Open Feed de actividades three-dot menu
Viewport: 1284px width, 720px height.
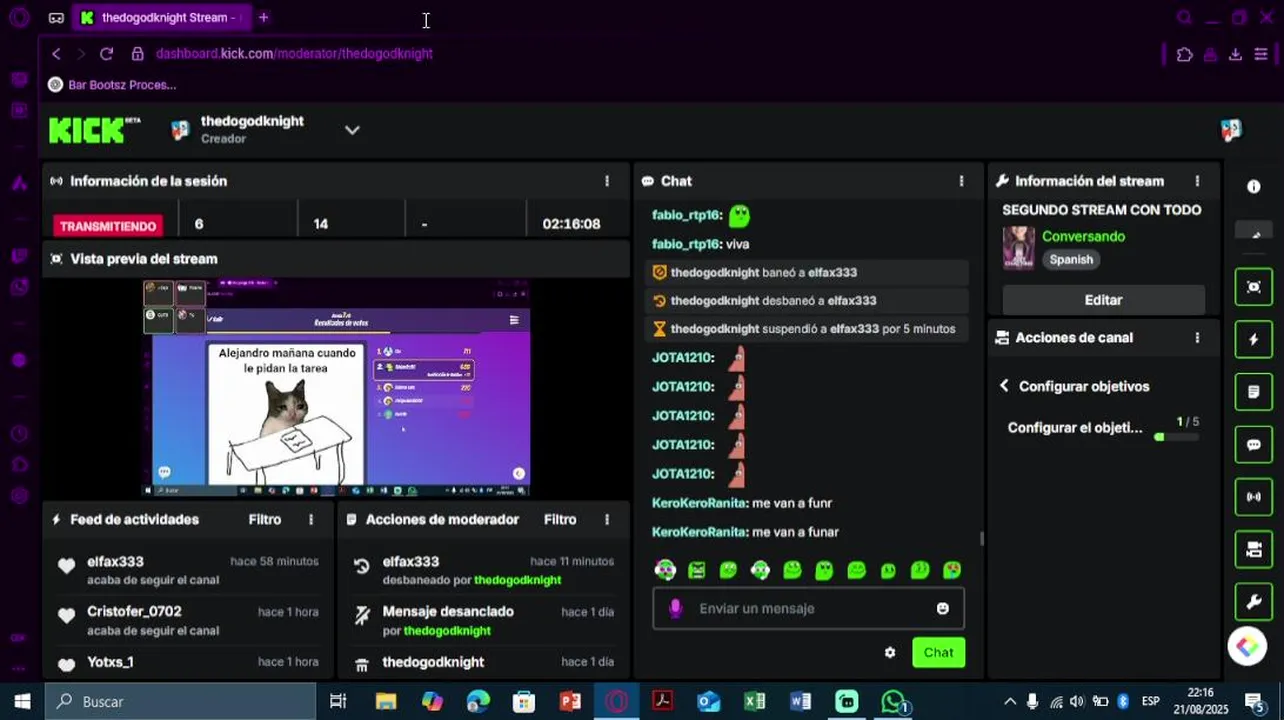pyautogui.click(x=311, y=520)
